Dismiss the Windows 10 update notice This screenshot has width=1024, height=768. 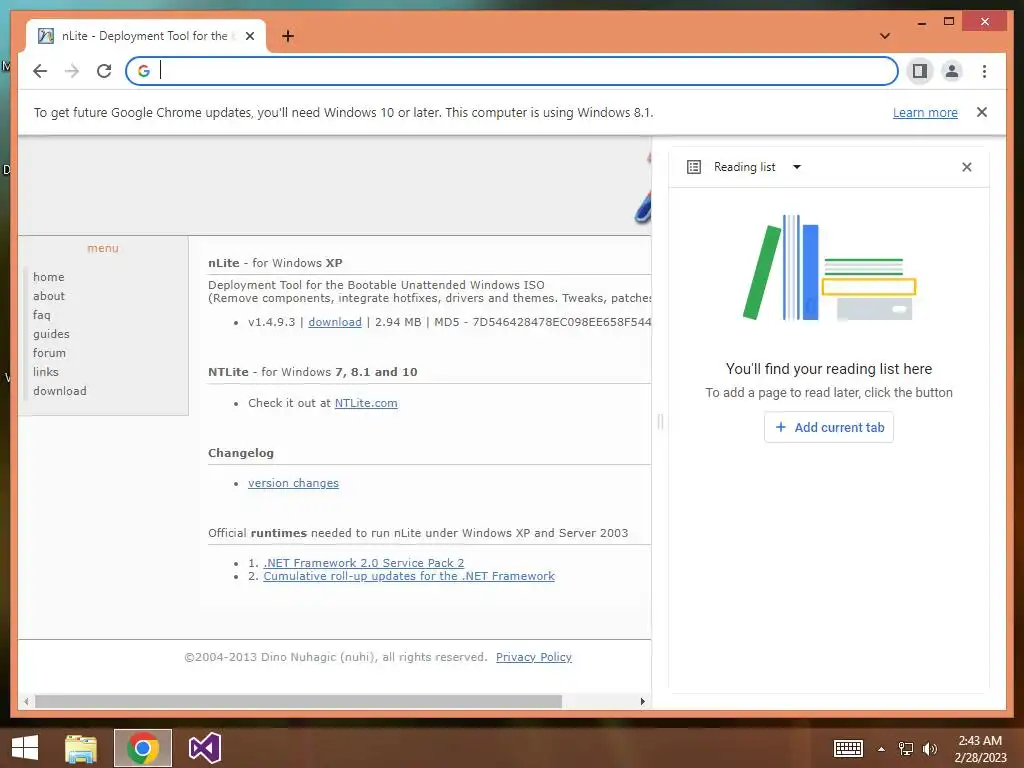coord(982,112)
